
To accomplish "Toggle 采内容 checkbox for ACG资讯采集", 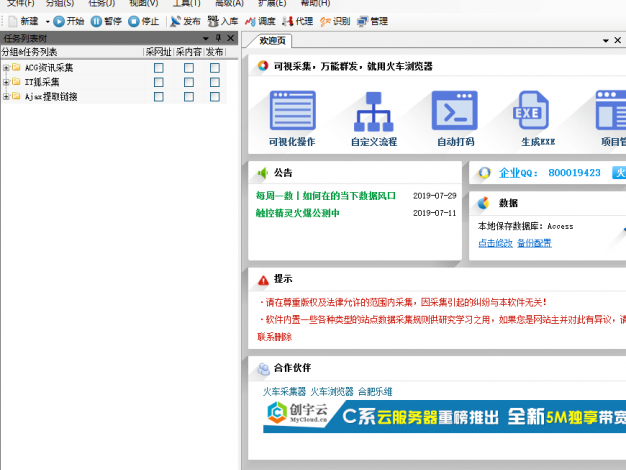I will click(x=189, y=68).
